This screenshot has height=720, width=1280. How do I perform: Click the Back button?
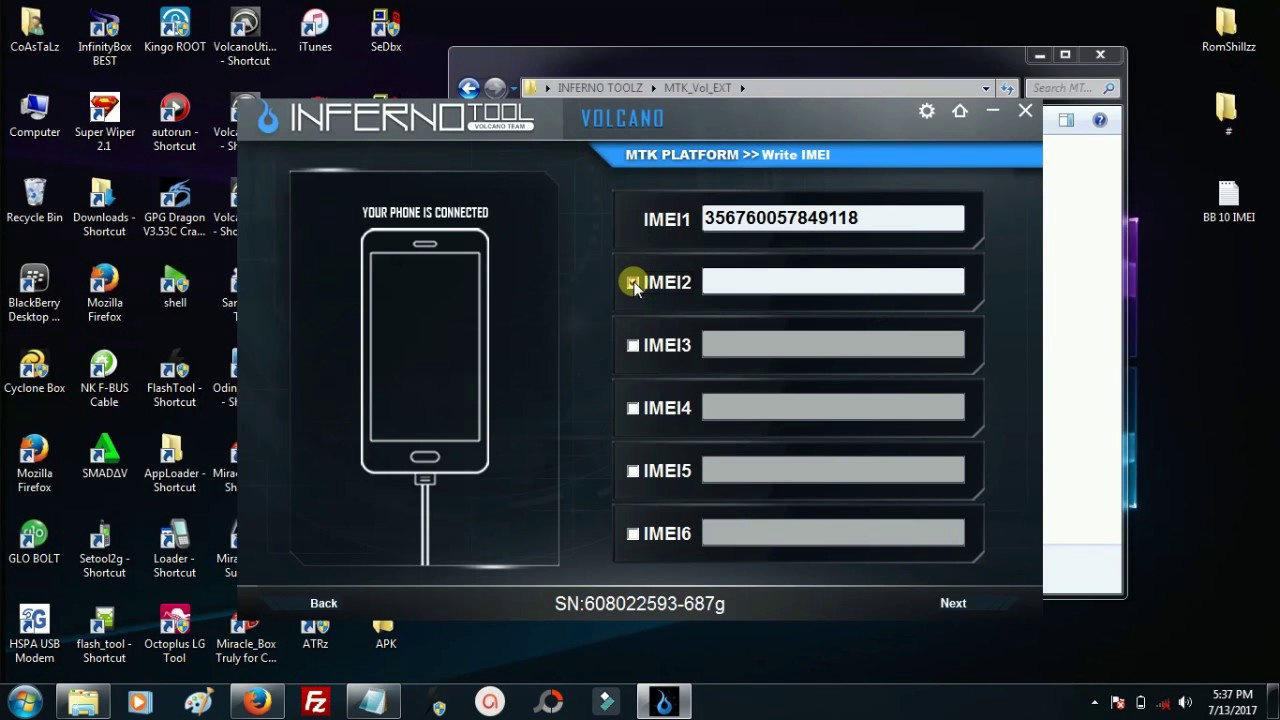tap(324, 603)
